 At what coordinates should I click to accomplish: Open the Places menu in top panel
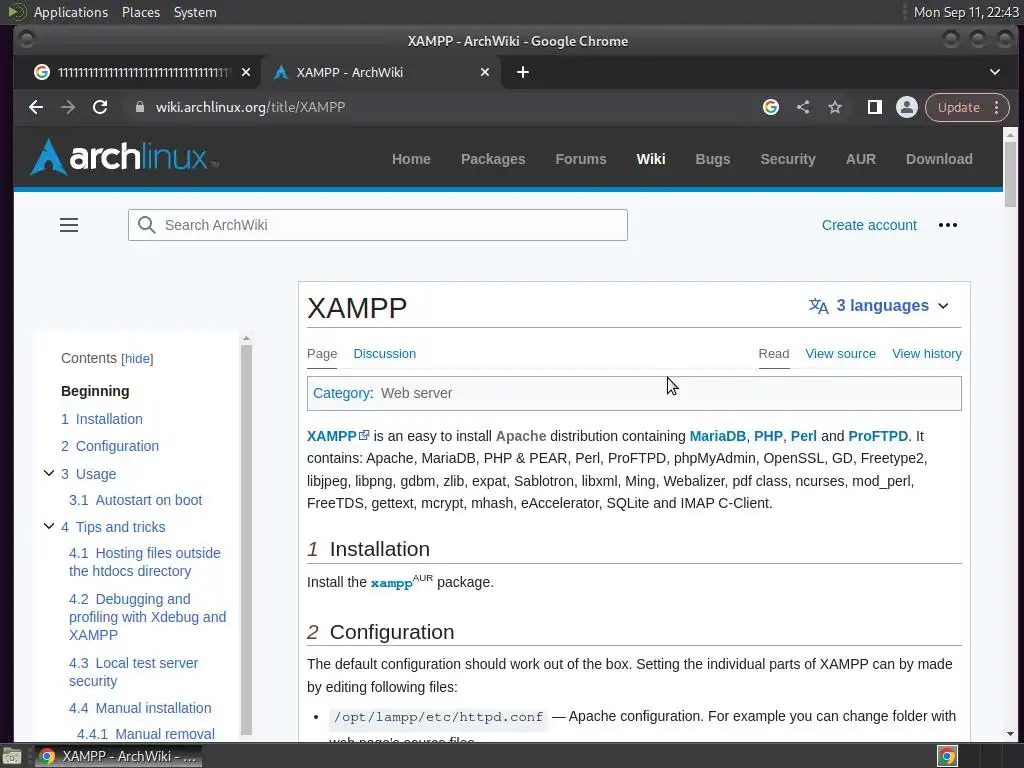pyautogui.click(x=141, y=12)
